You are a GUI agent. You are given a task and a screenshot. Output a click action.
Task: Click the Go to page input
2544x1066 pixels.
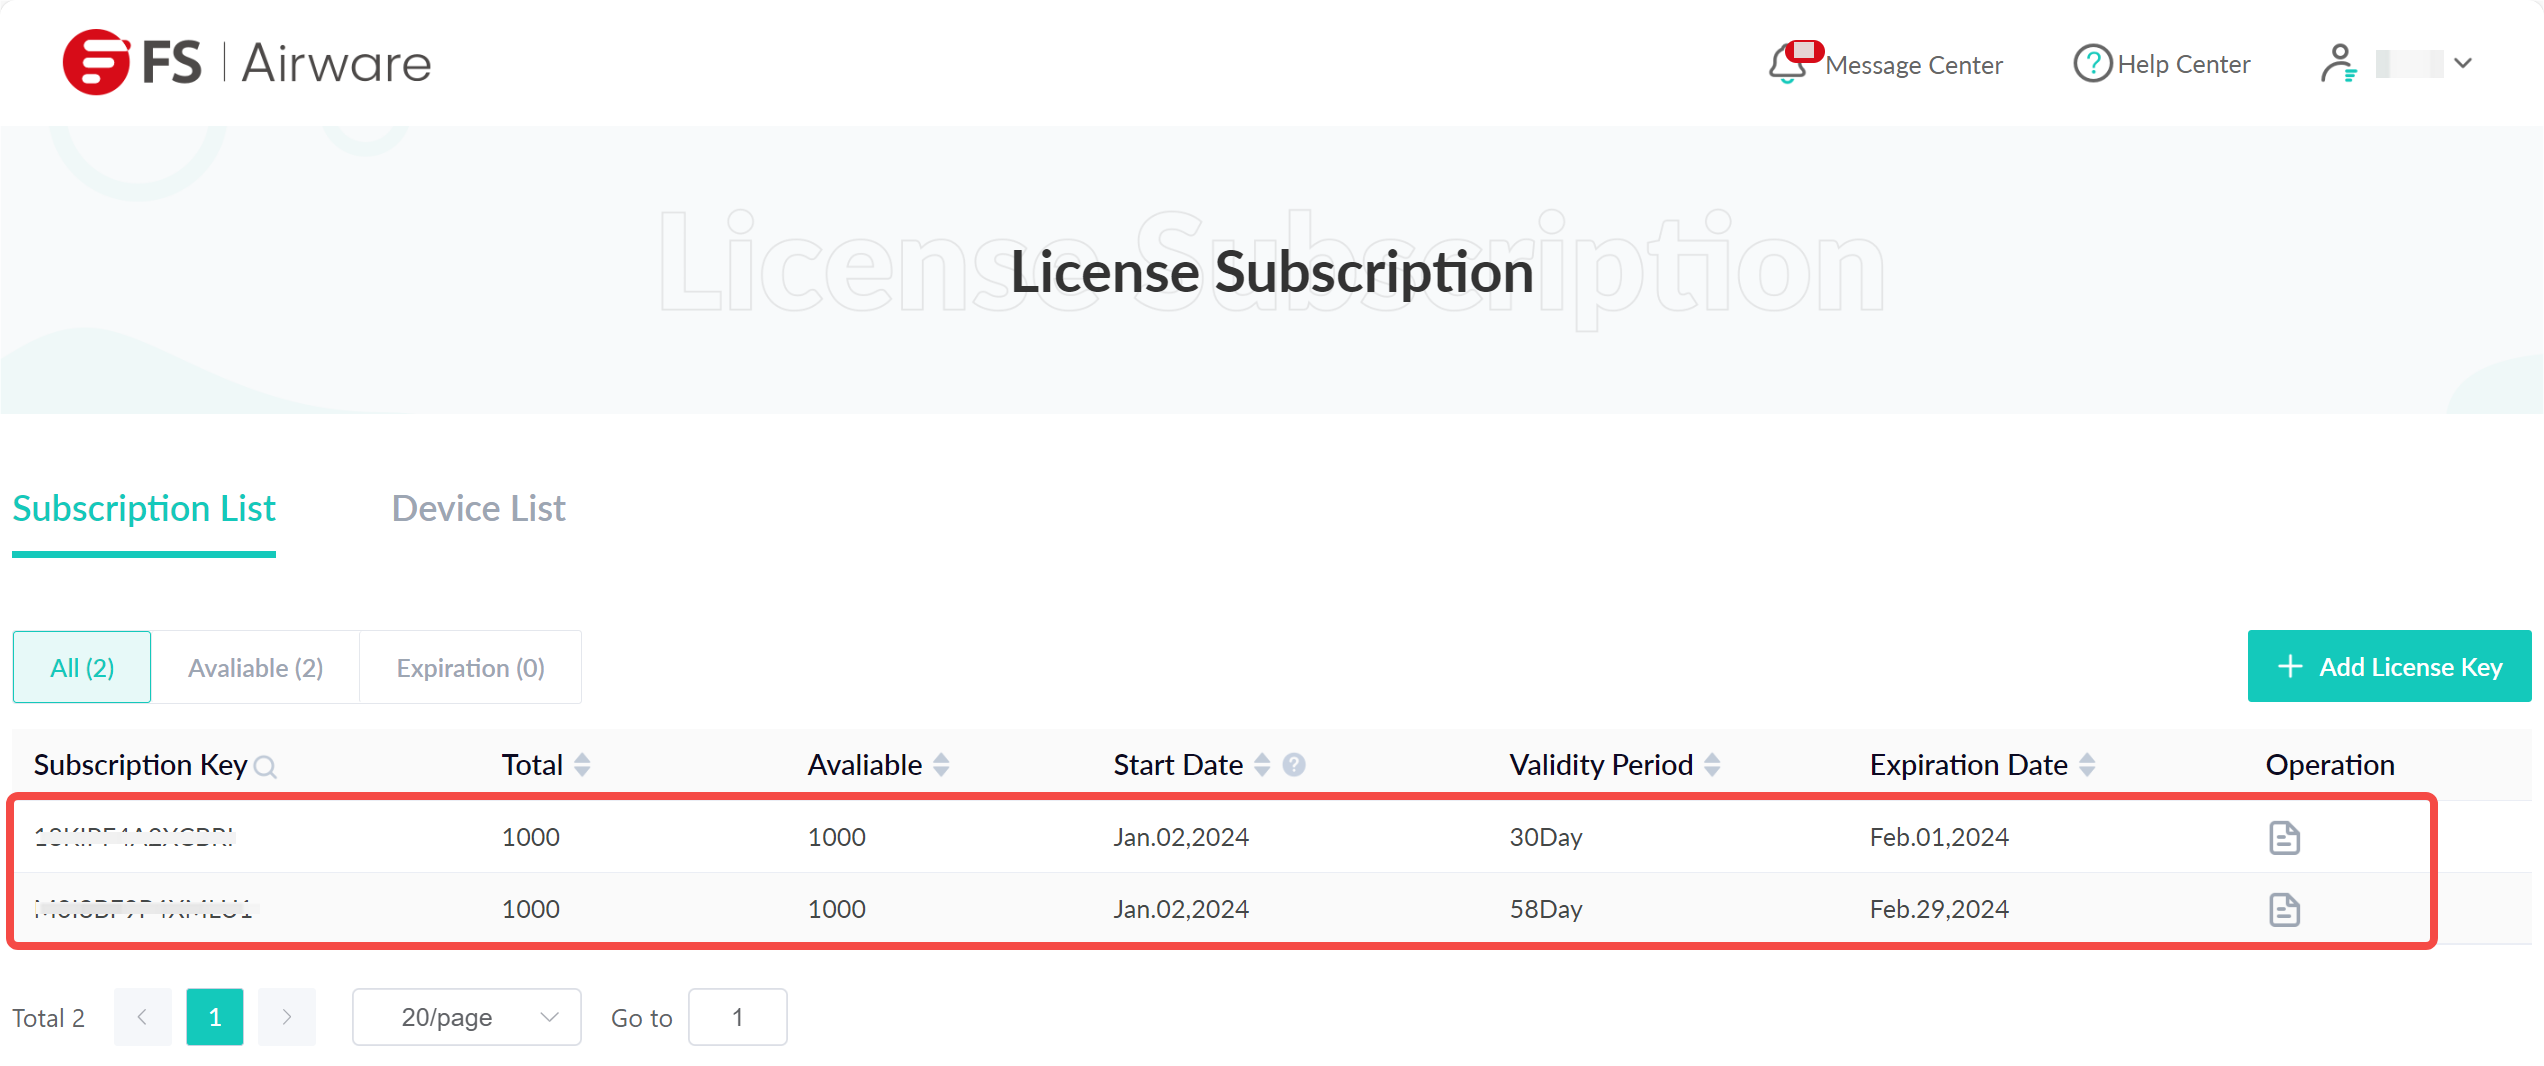pyautogui.click(x=737, y=1017)
